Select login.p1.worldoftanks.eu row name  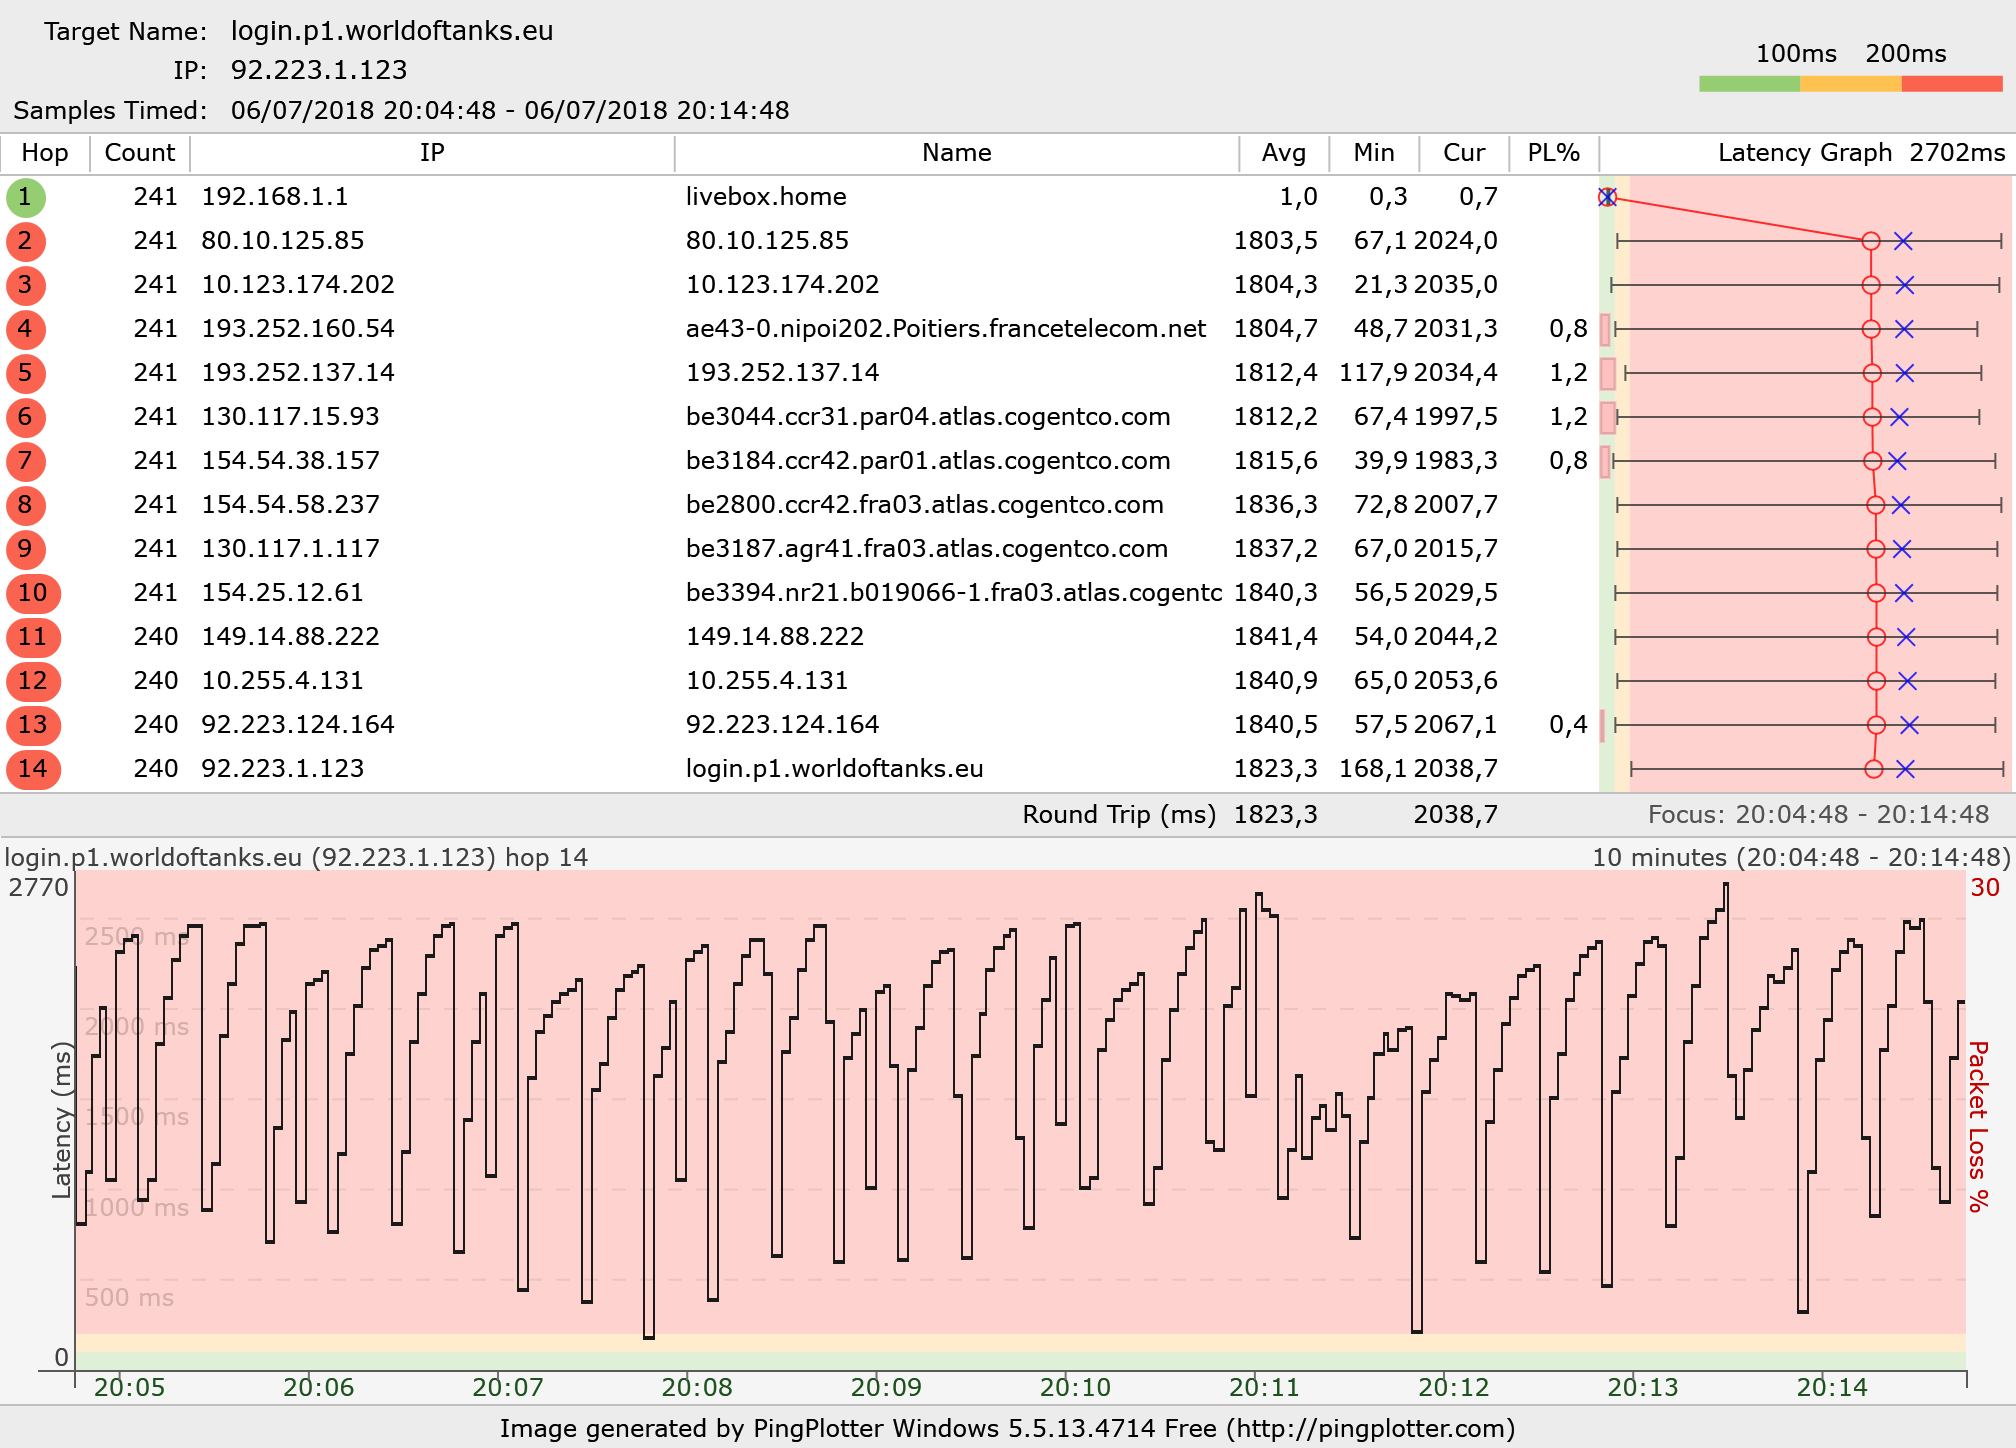coord(834,769)
